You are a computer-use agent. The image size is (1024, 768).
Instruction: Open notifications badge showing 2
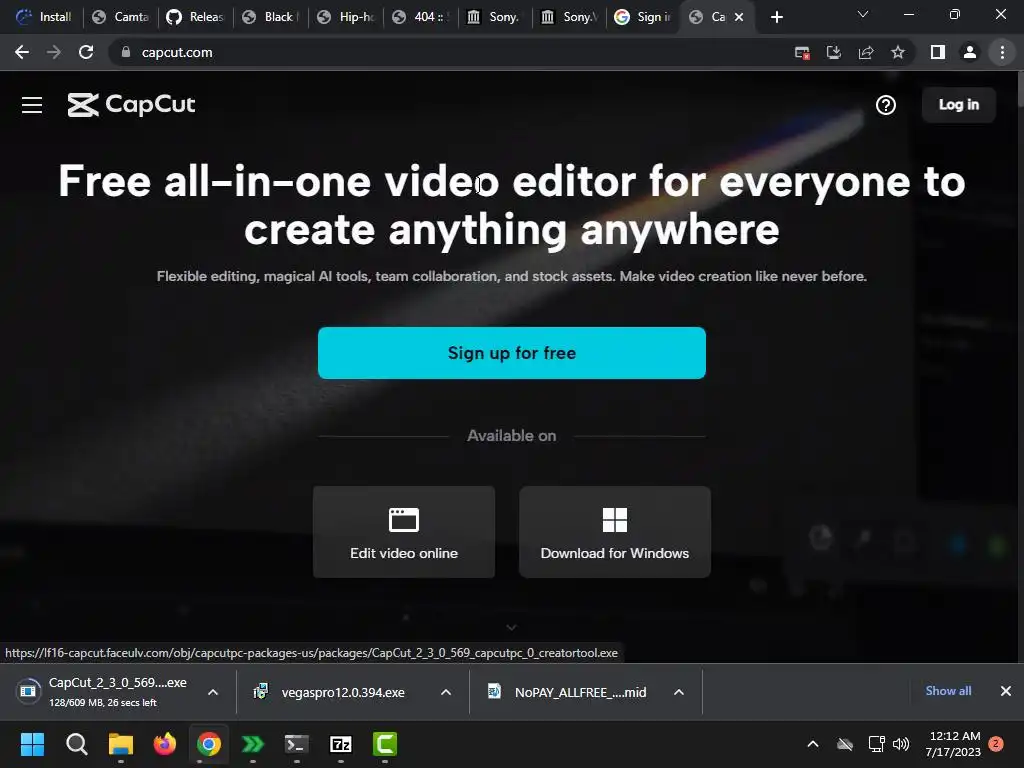coord(996,743)
